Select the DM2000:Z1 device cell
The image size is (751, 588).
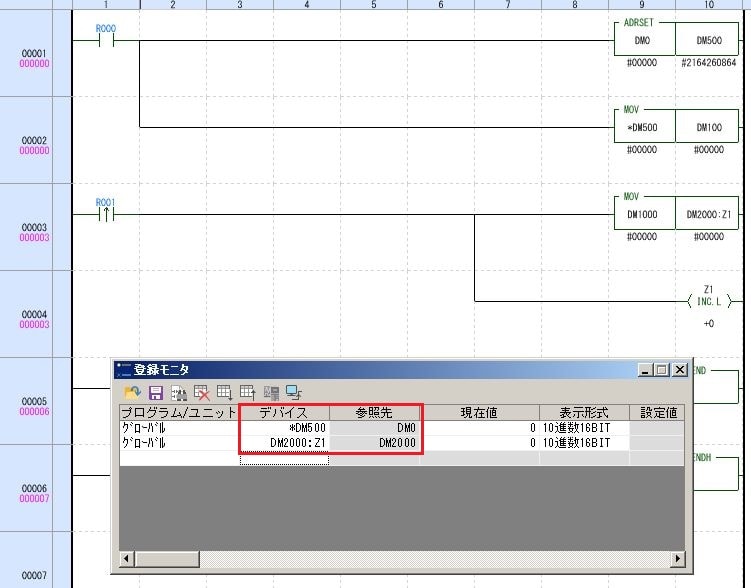pyautogui.click(x=283, y=442)
